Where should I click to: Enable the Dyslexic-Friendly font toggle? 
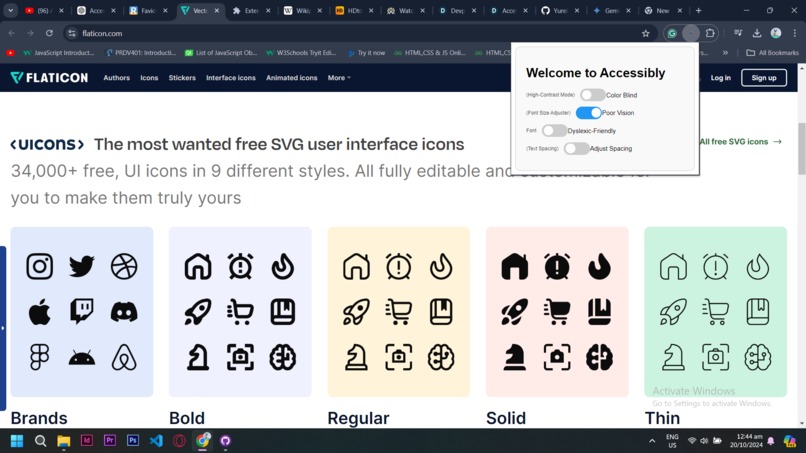tap(554, 131)
